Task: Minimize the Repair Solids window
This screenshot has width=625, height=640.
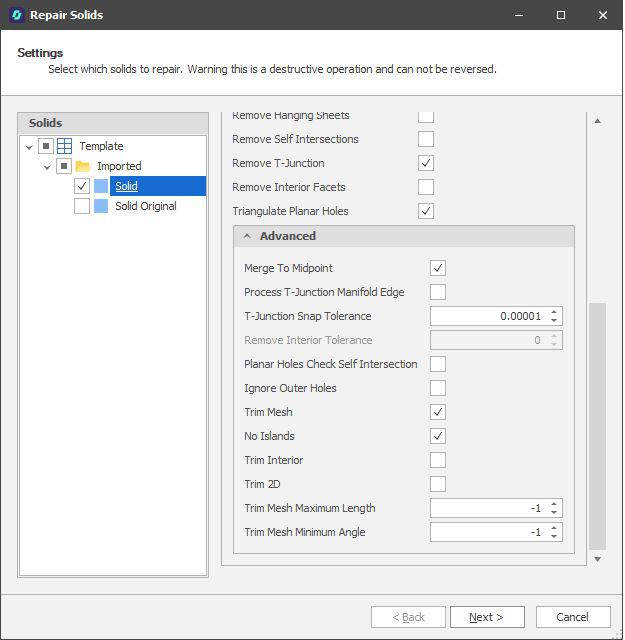Action: coord(519,15)
